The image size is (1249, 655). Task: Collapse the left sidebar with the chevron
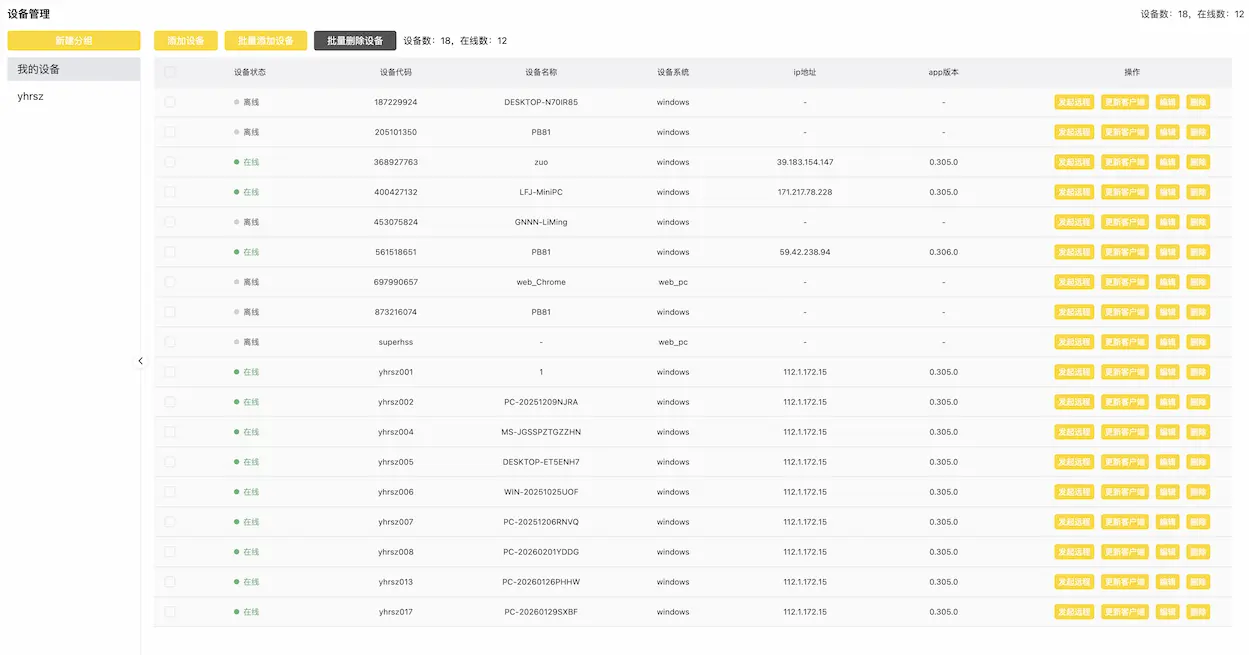click(x=140, y=361)
